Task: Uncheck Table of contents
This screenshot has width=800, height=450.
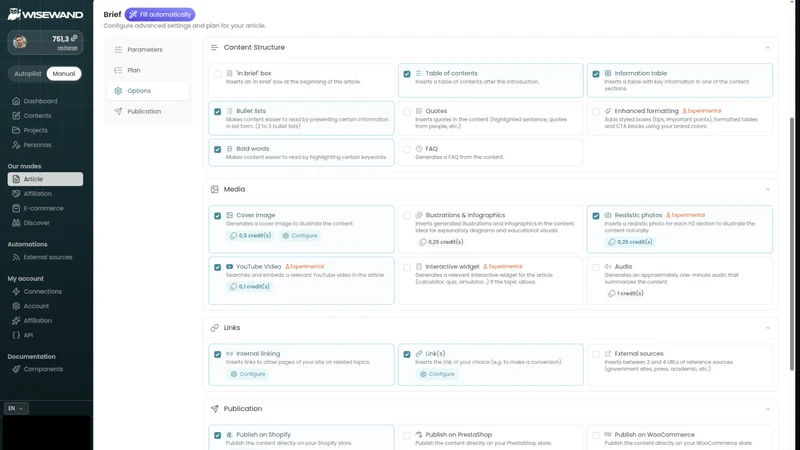Action: coord(407,74)
